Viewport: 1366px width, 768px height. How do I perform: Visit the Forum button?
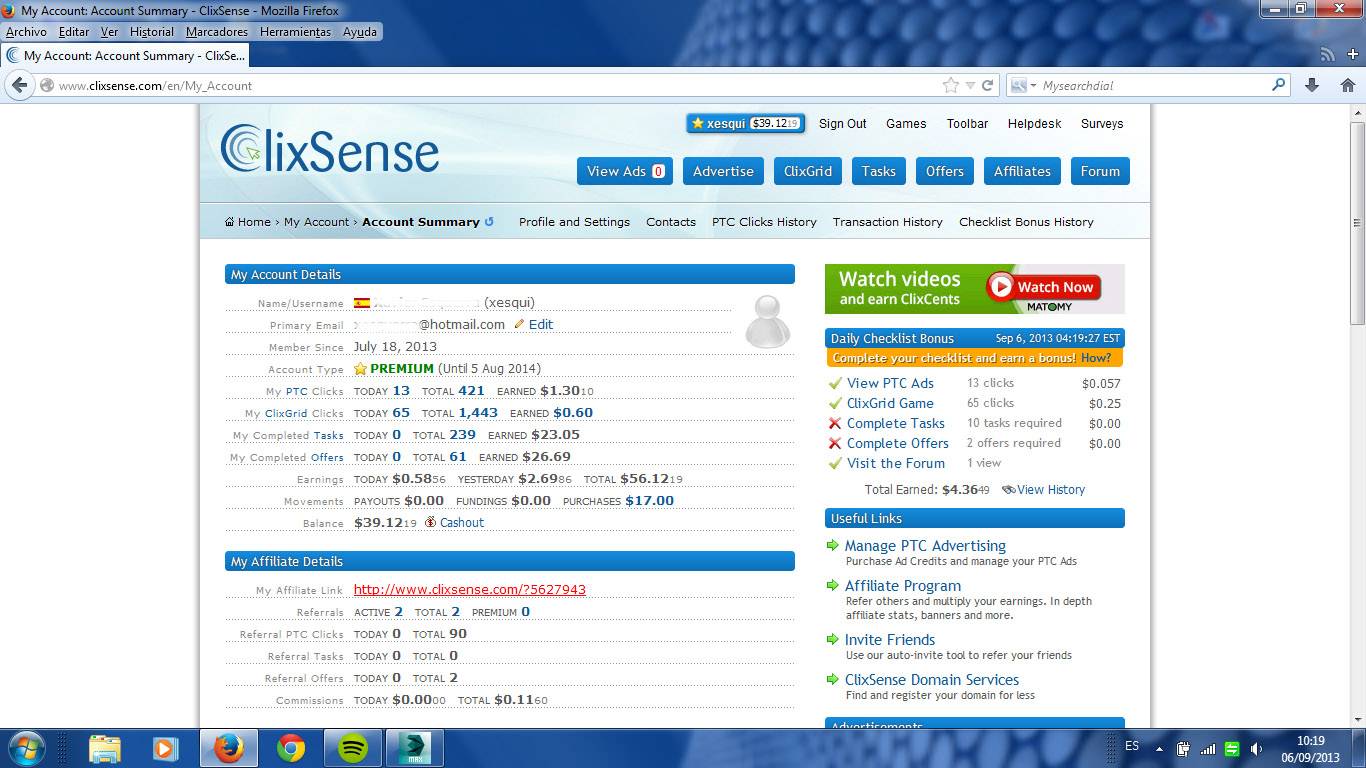(x=1100, y=171)
